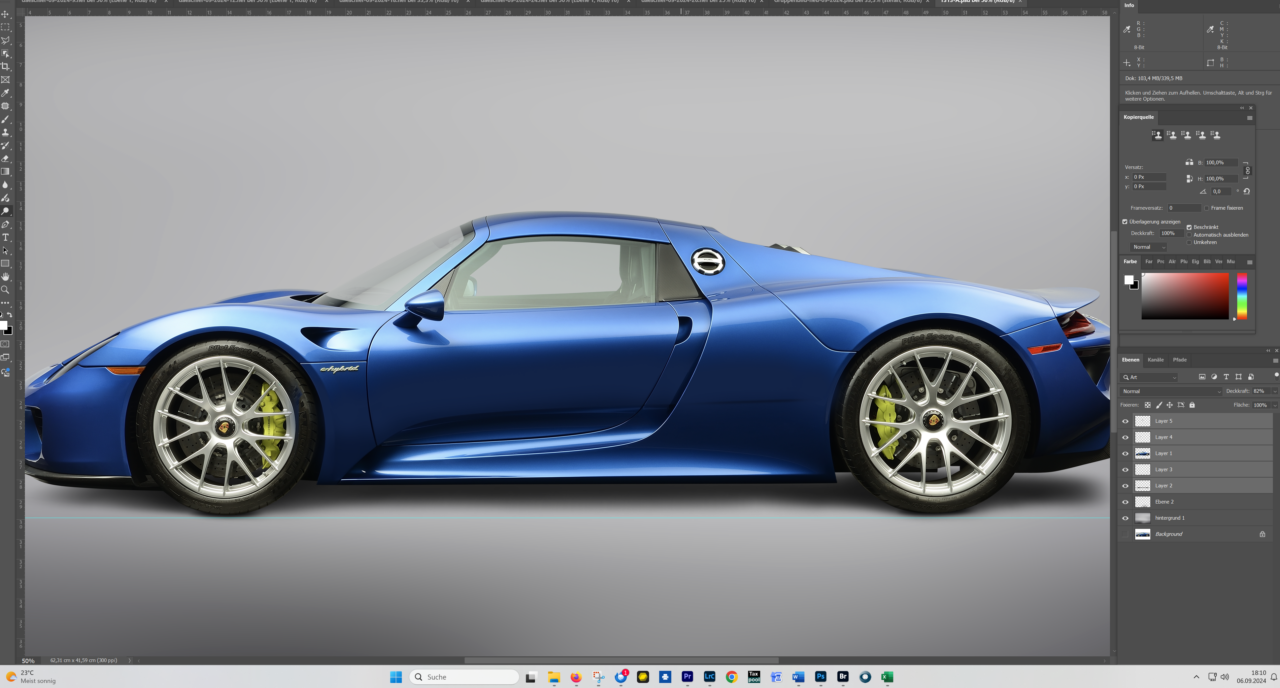Select the hintergrund 1 layer
The image size is (1280, 688).
tap(1170, 518)
